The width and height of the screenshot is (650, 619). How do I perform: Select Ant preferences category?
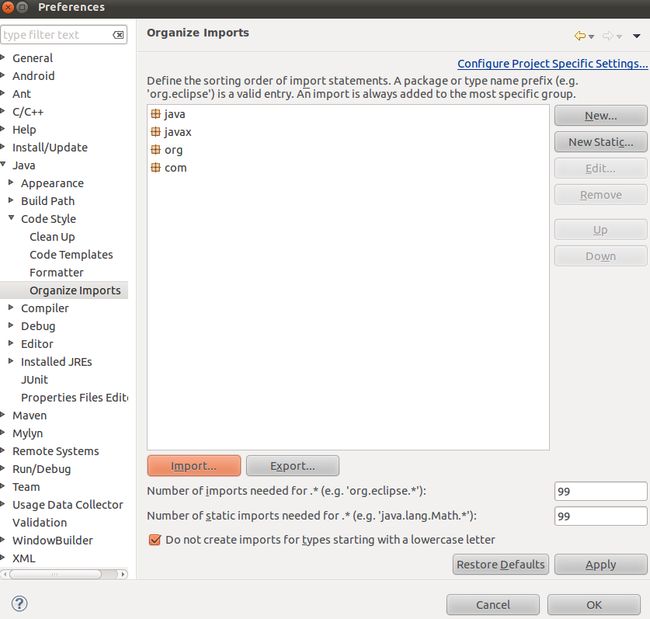22,94
